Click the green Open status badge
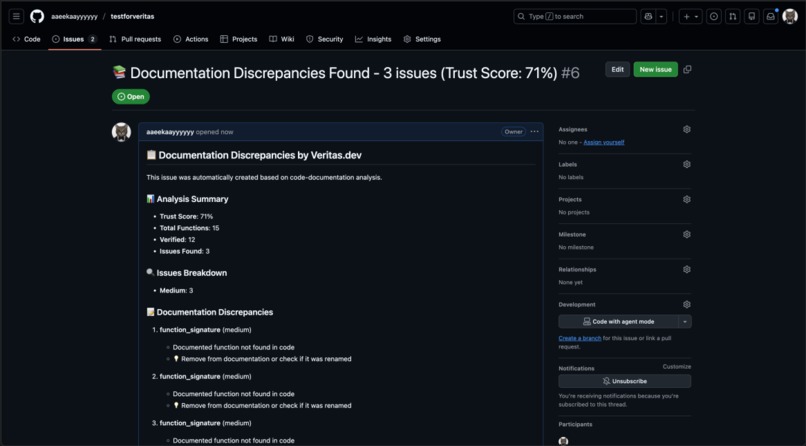The height and width of the screenshot is (446, 806). [131, 97]
